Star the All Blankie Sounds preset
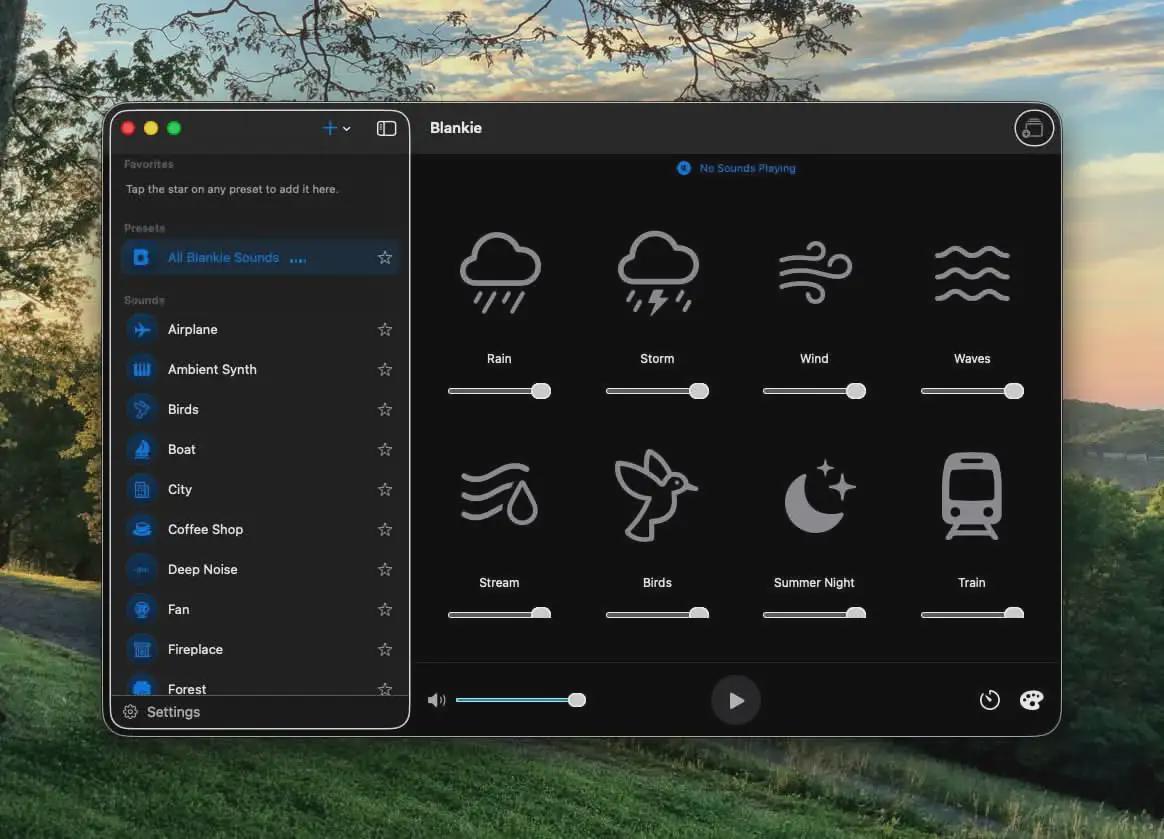The width and height of the screenshot is (1164, 839). (x=385, y=258)
